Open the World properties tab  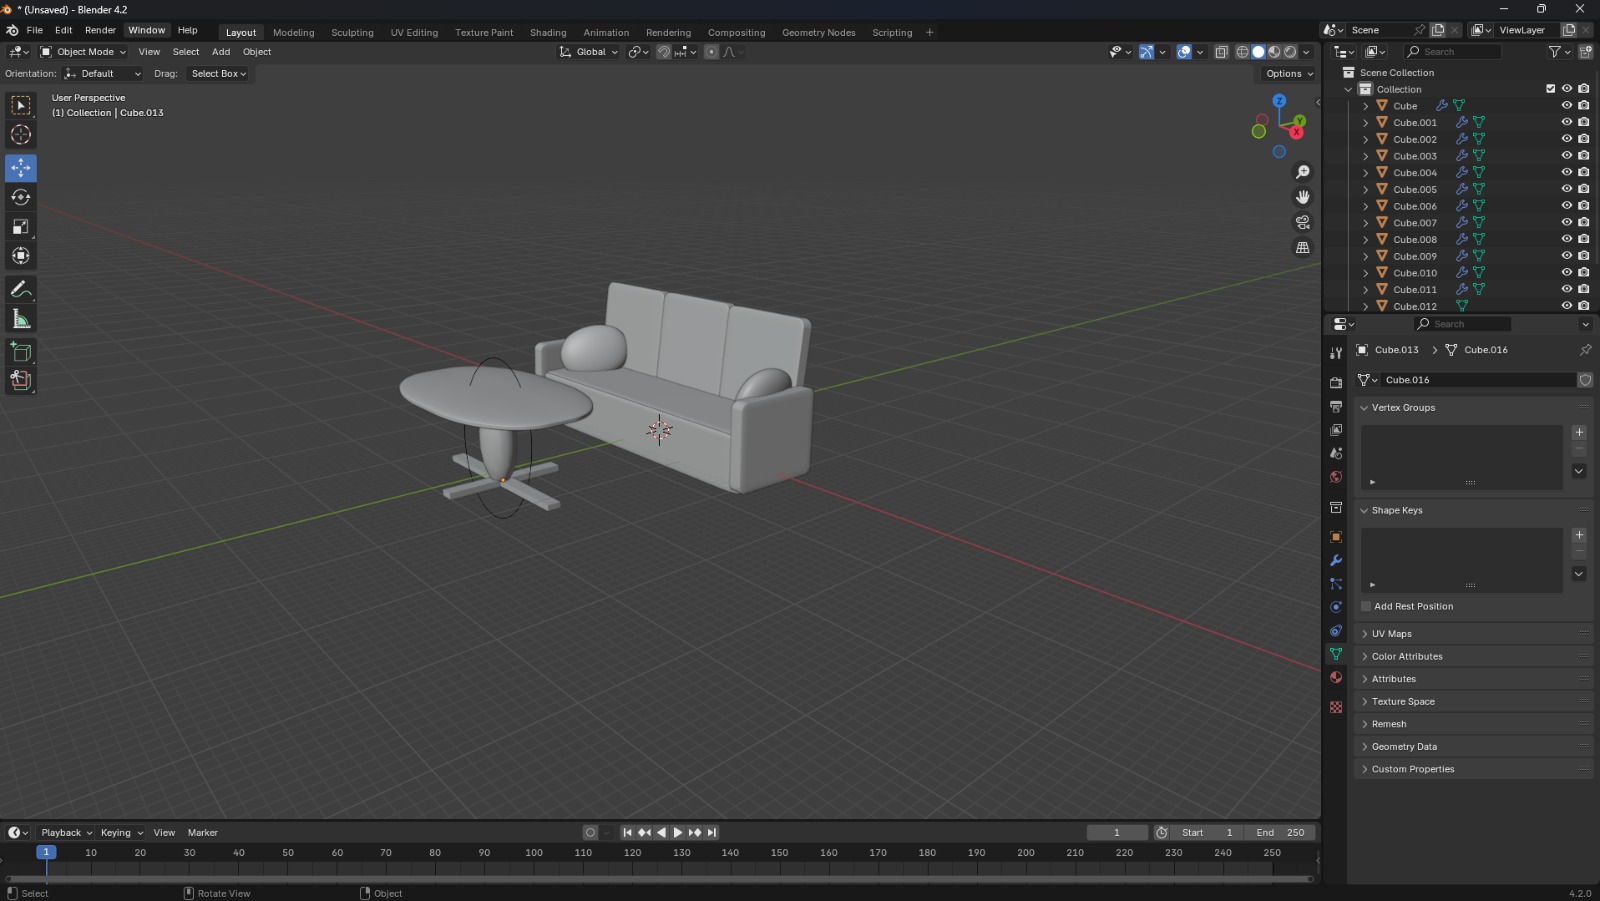click(x=1336, y=477)
